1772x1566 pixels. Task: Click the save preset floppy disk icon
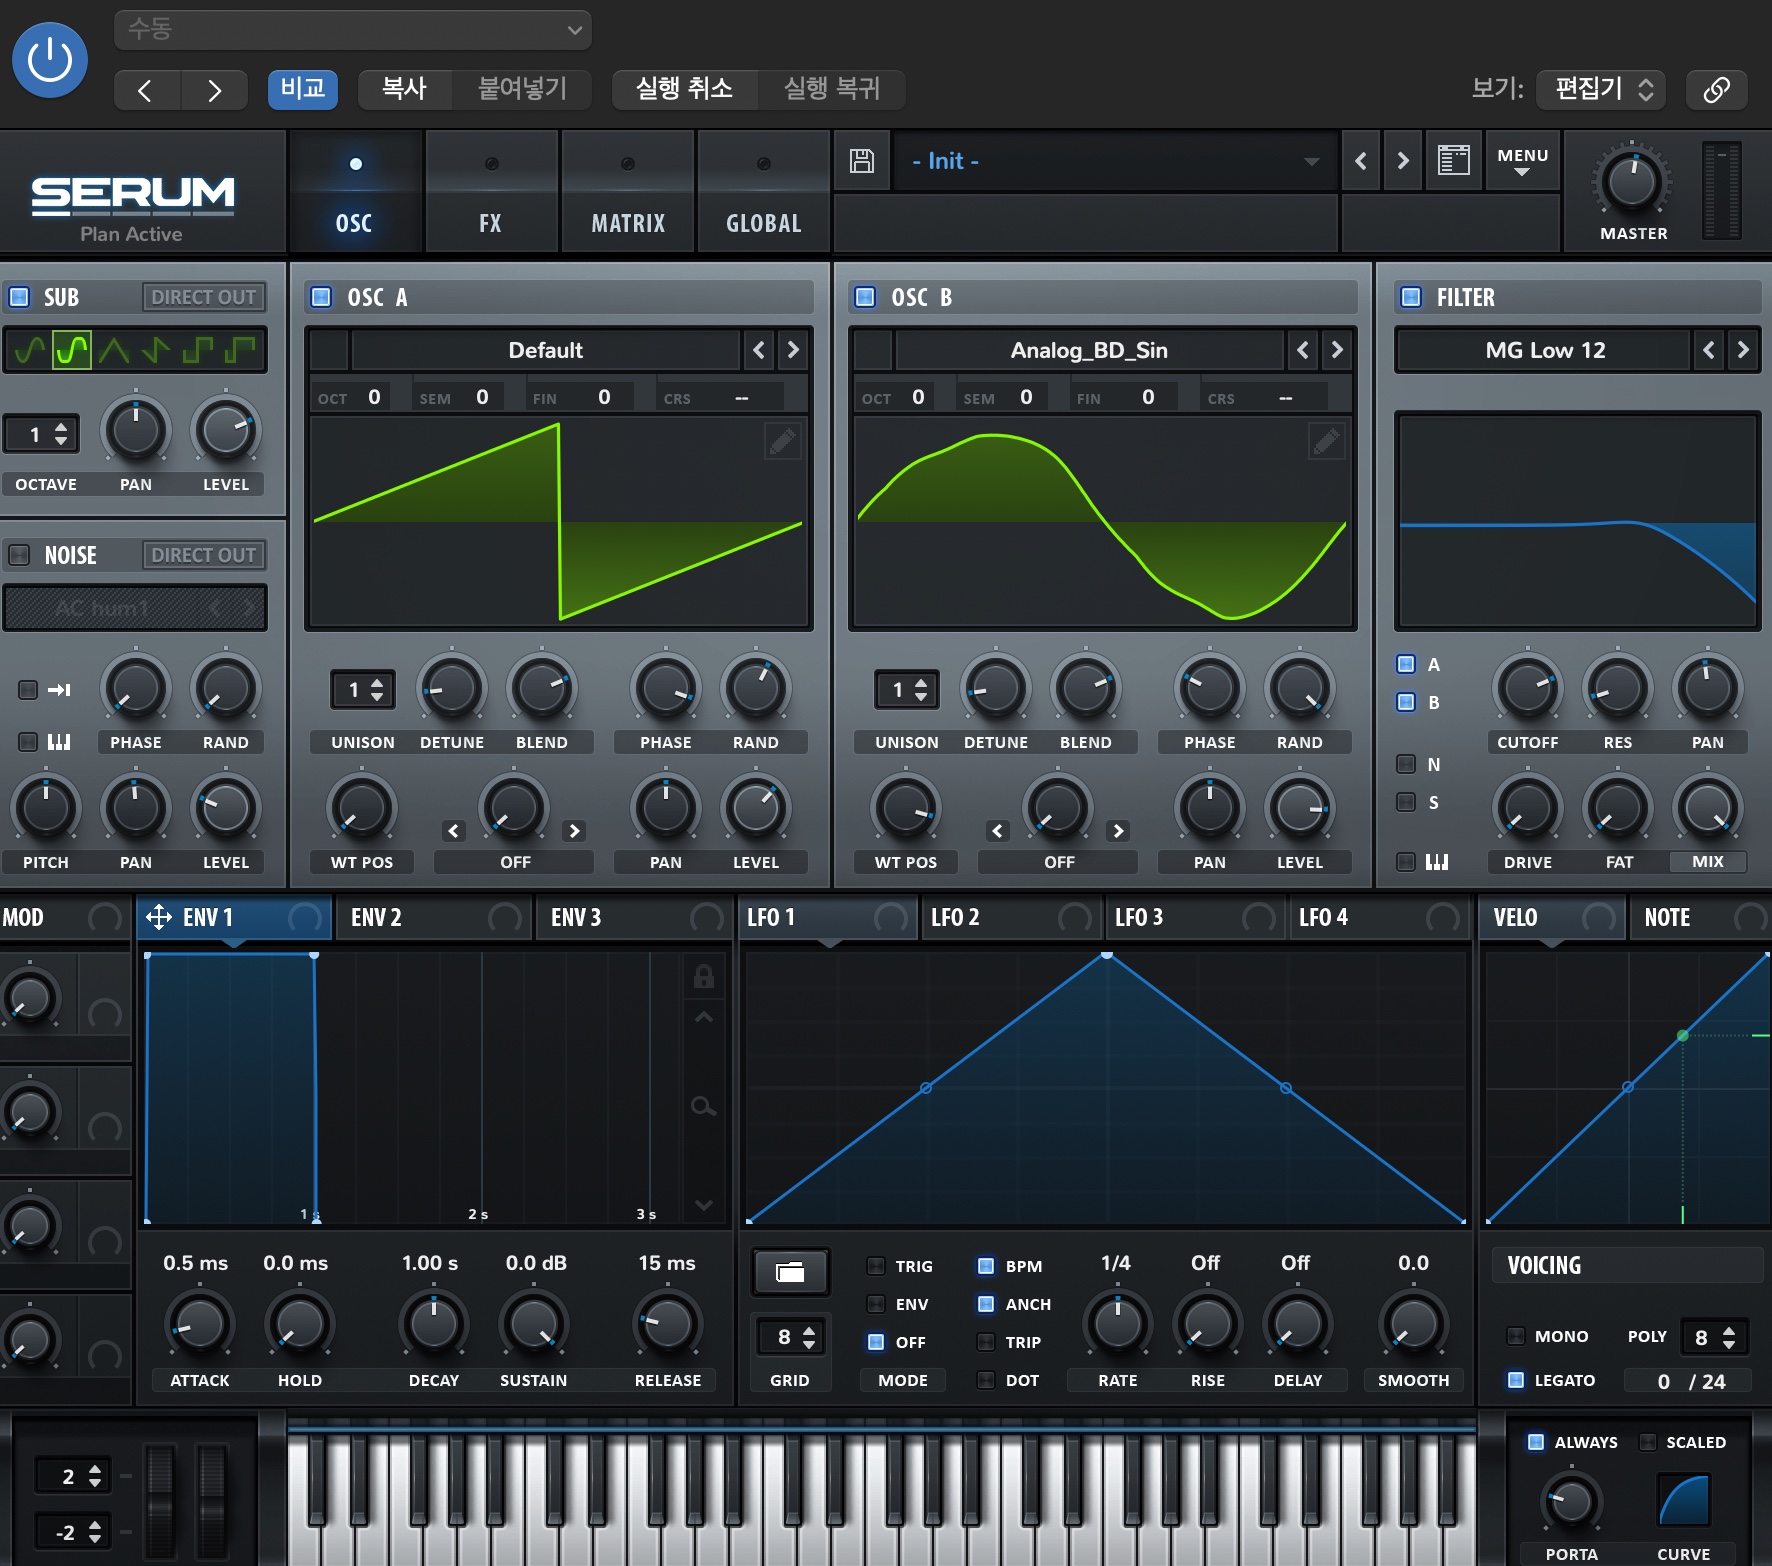861,161
